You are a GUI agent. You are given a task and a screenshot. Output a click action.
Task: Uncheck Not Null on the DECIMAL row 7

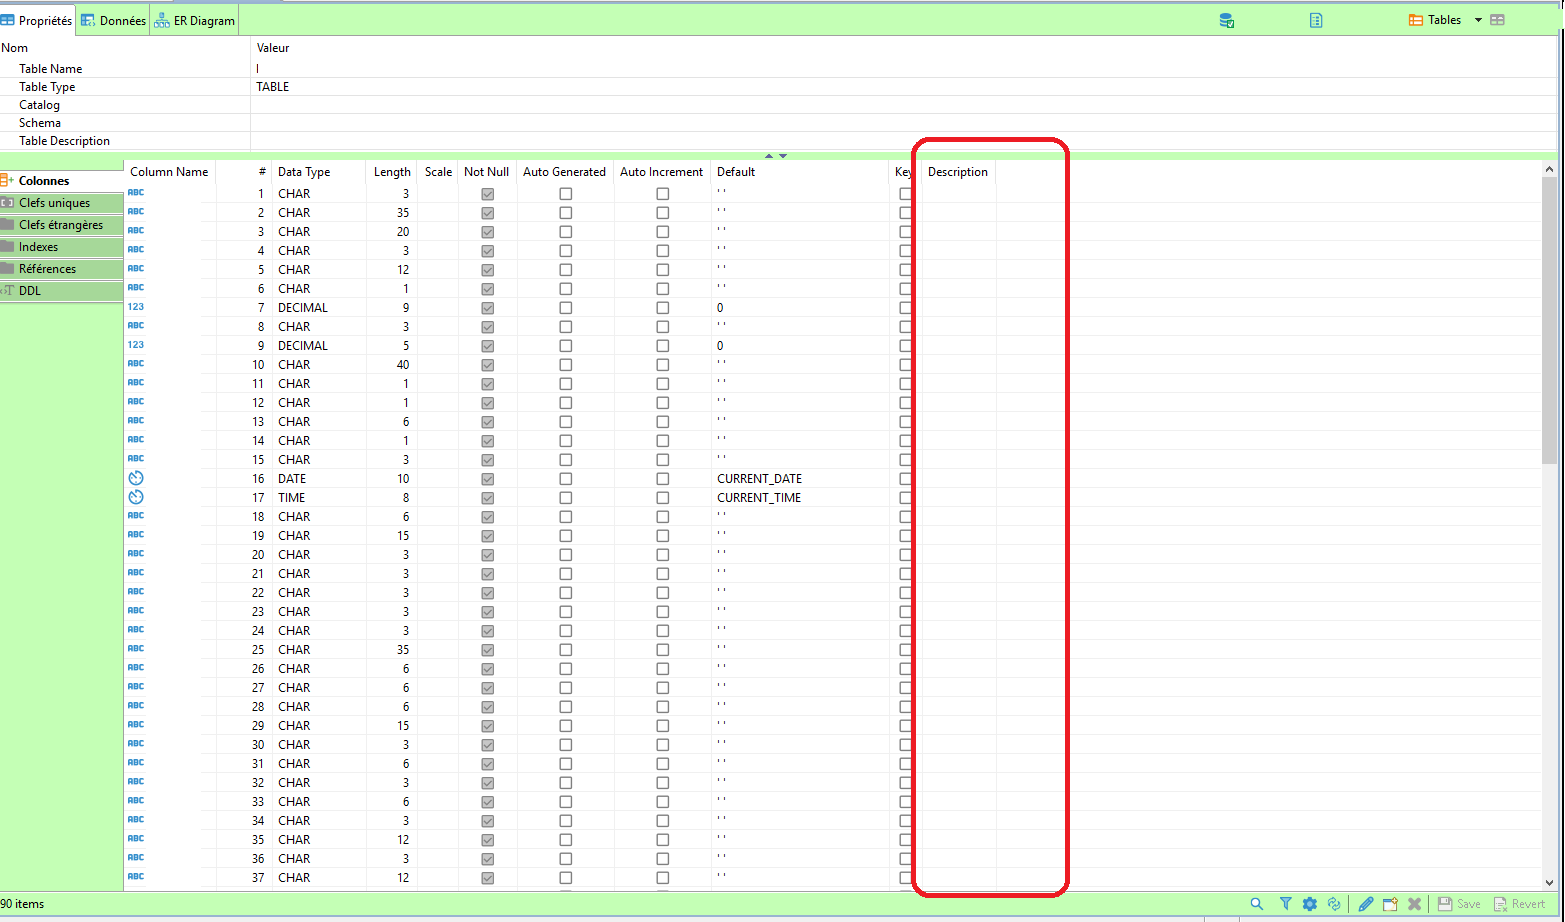pos(487,307)
